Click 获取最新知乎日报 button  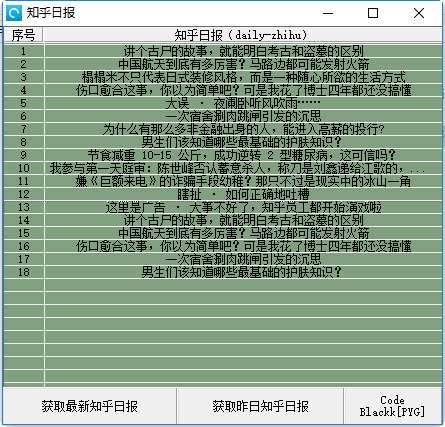(x=90, y=406)
